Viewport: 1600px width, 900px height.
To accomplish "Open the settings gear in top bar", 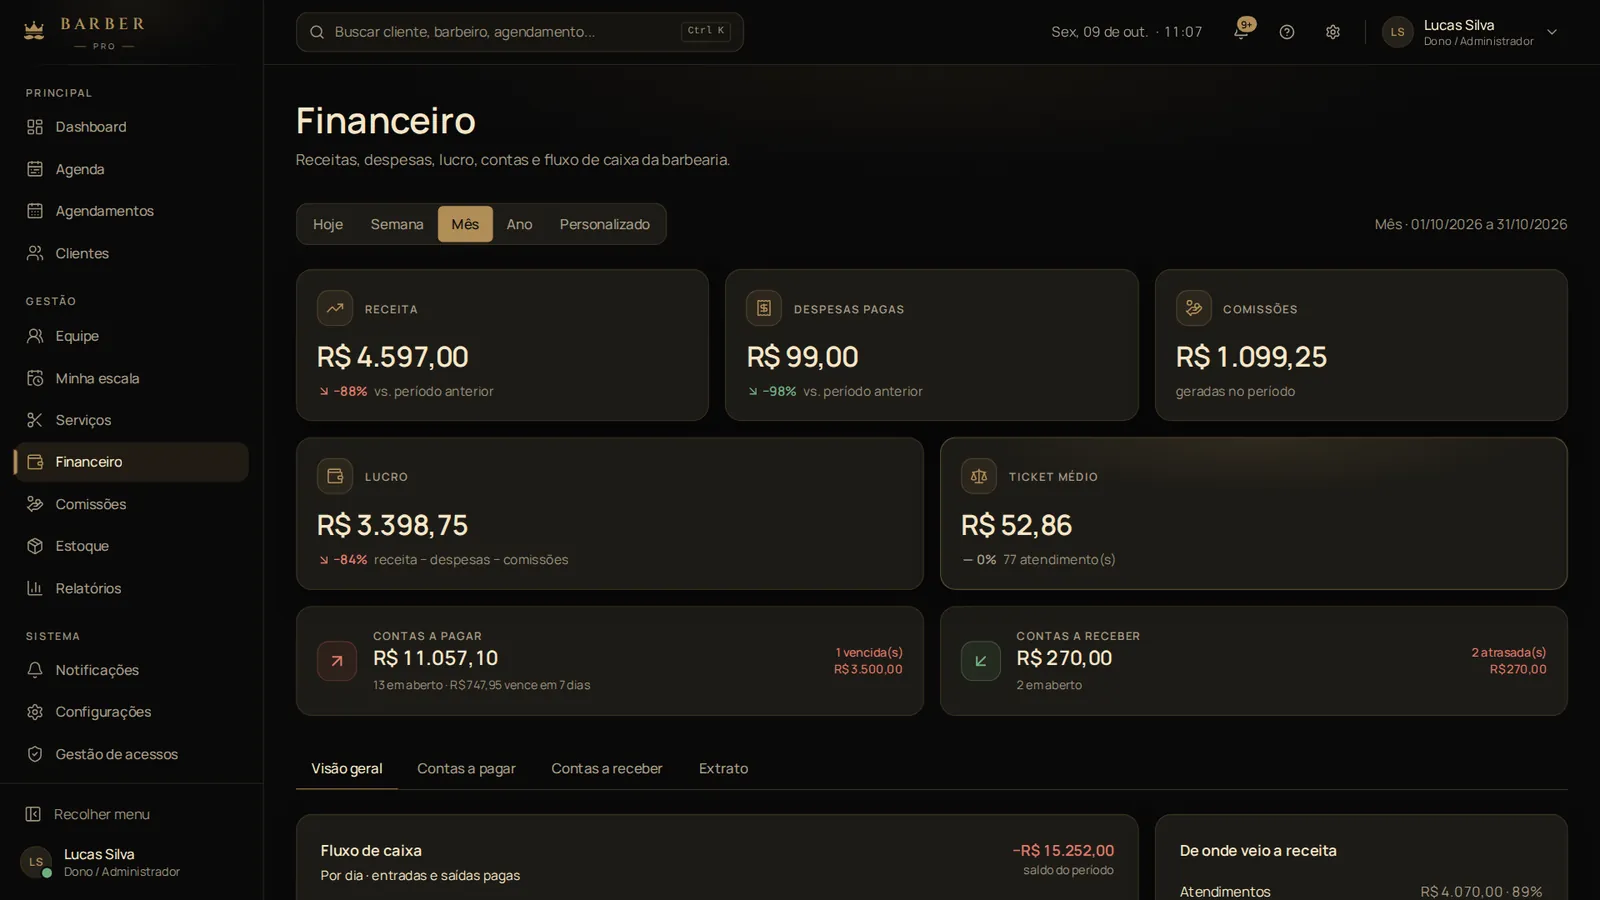I will (1333, 32).
